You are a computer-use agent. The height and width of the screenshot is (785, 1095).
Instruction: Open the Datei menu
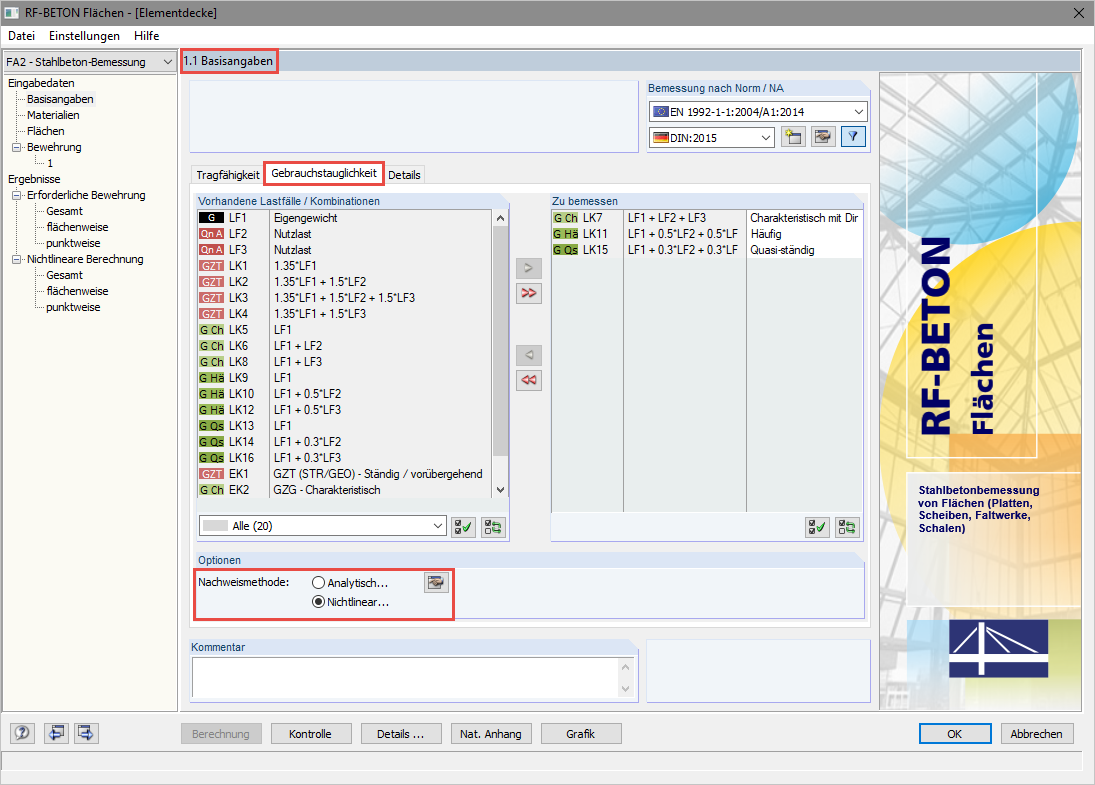tap(22, 36)
